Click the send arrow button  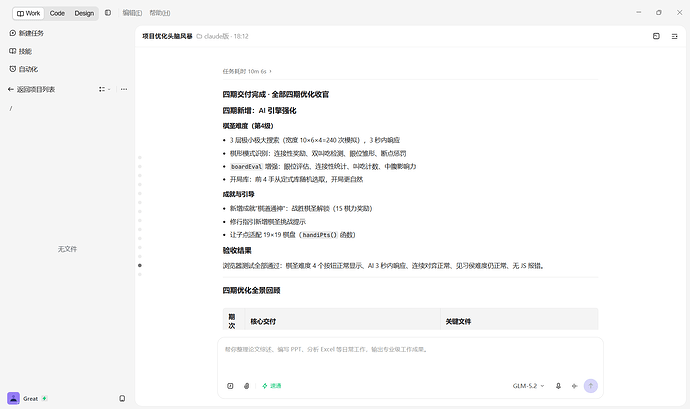pyautogui.click(x=591, y=386)
